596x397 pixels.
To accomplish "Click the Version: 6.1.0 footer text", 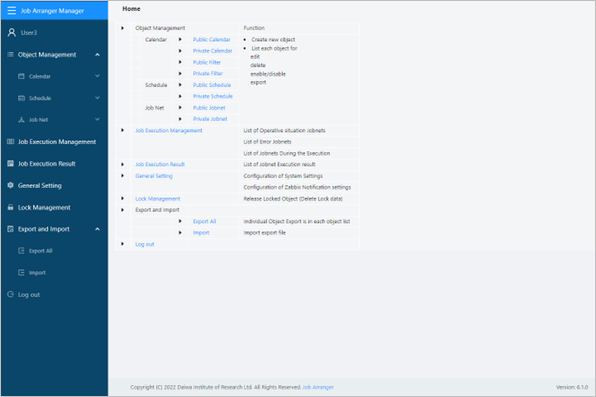I will tap(572, 387).
